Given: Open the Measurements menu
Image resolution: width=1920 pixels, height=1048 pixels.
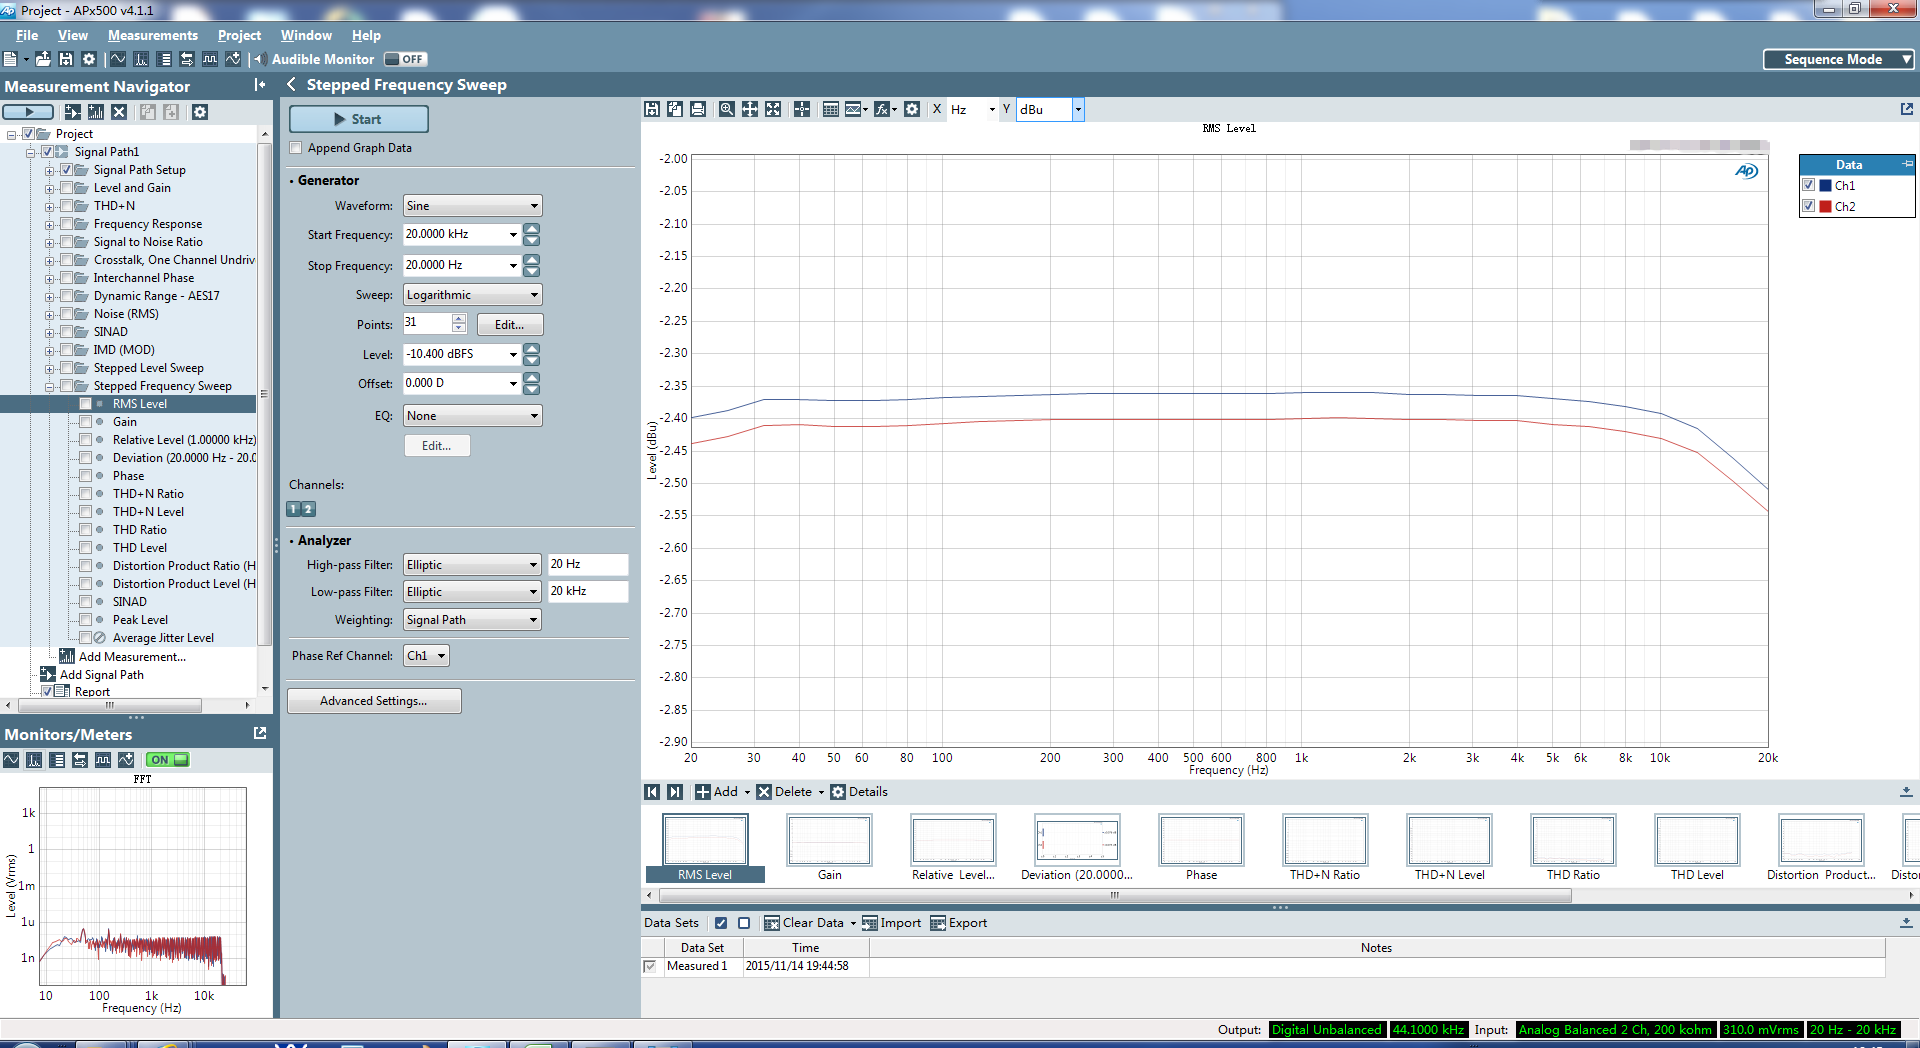Looking at the screenshot, I should (x=153, y=35).
